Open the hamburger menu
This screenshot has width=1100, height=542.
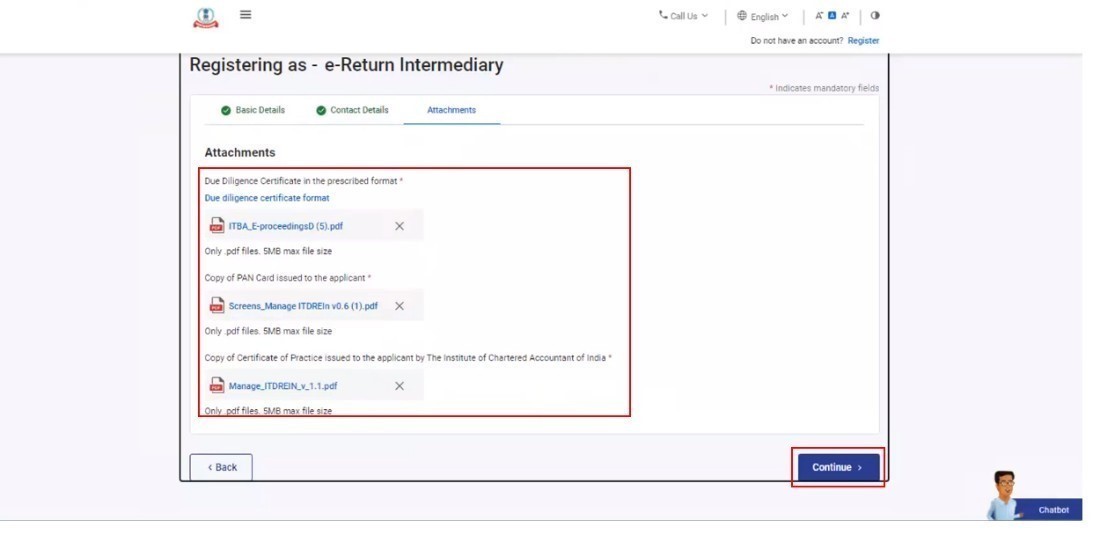pos(246,15)
